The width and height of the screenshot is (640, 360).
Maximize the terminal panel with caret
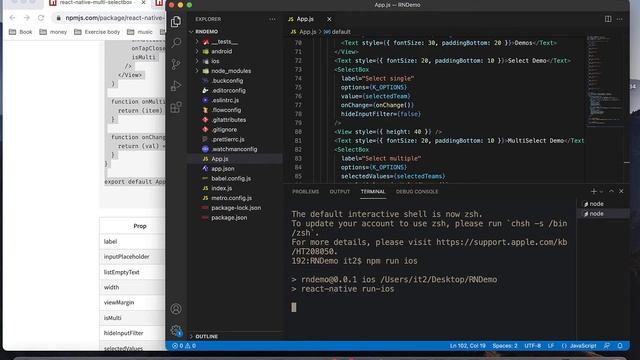(611, 191)
